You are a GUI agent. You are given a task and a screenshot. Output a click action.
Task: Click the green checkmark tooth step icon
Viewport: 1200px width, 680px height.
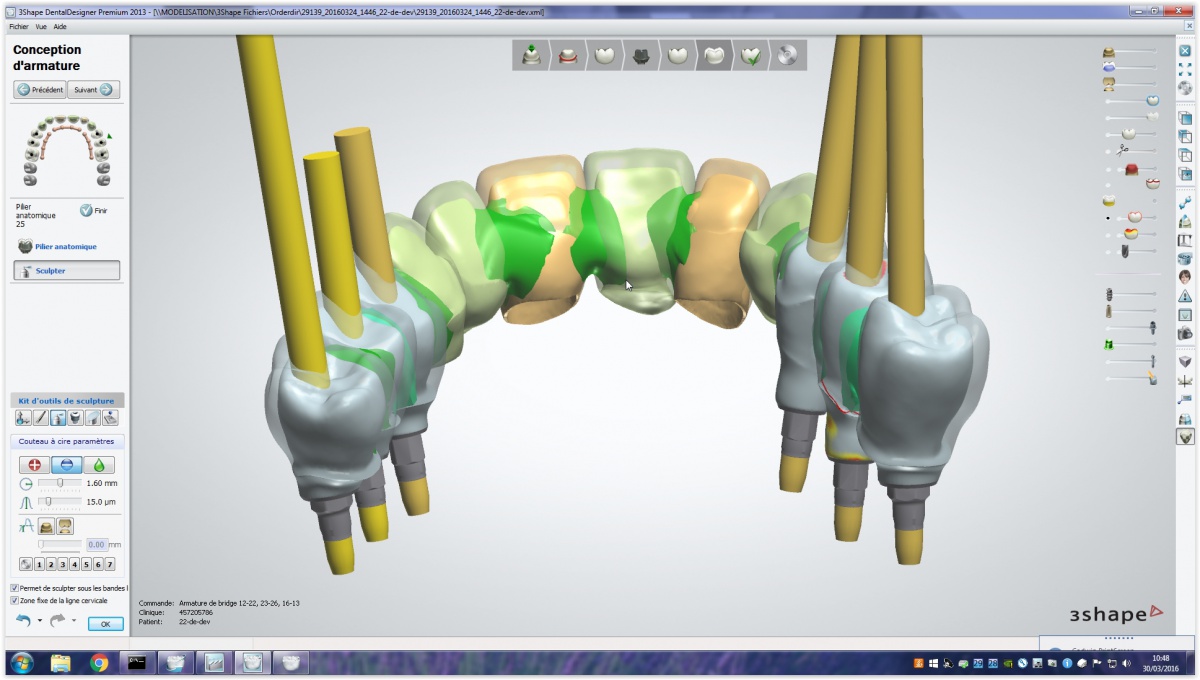tap(749, 56)
